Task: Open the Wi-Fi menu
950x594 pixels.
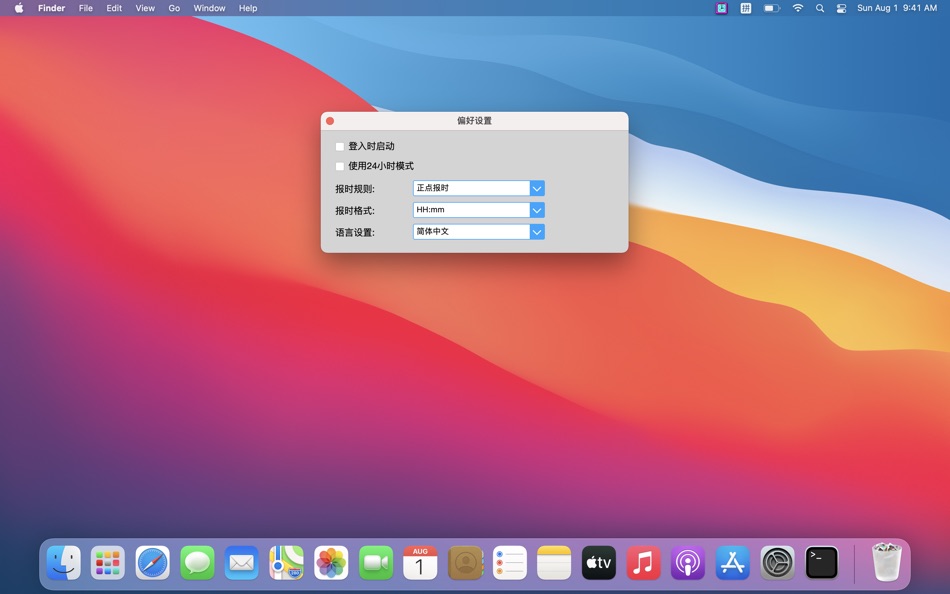Action: [x=798, y=8]
